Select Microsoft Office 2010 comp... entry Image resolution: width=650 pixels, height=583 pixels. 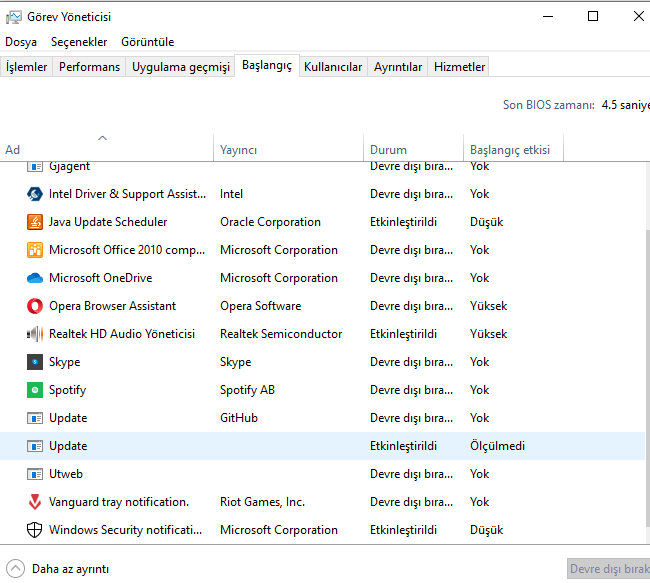[127, 250]
